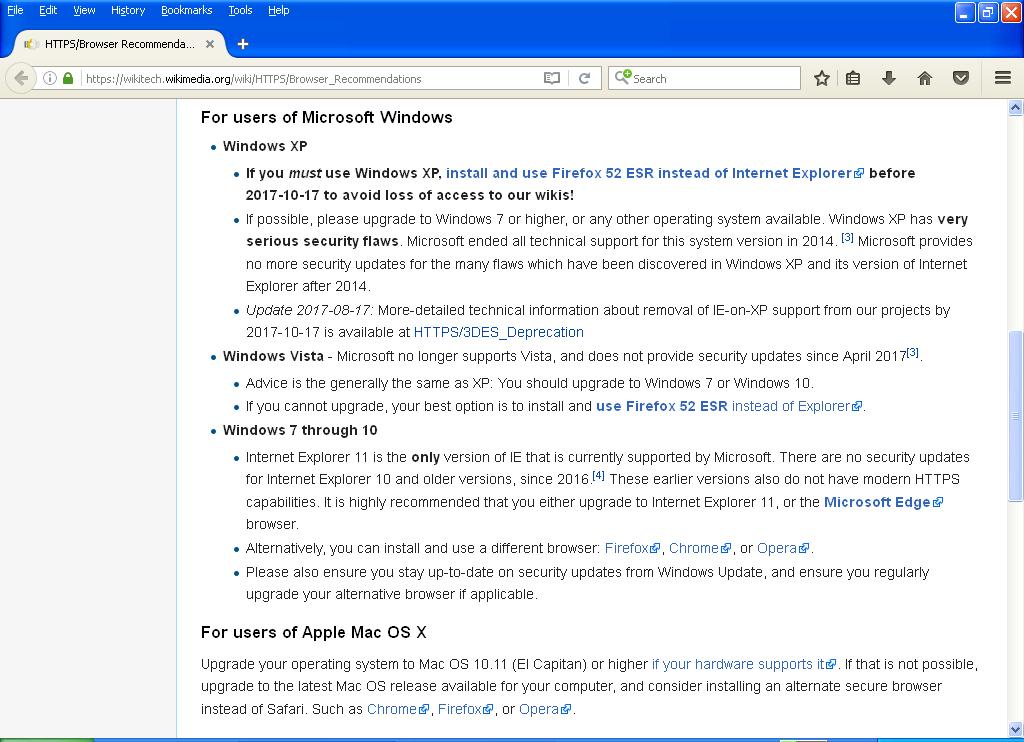Follow 'if your hardware supports it' link

point(744,664)
